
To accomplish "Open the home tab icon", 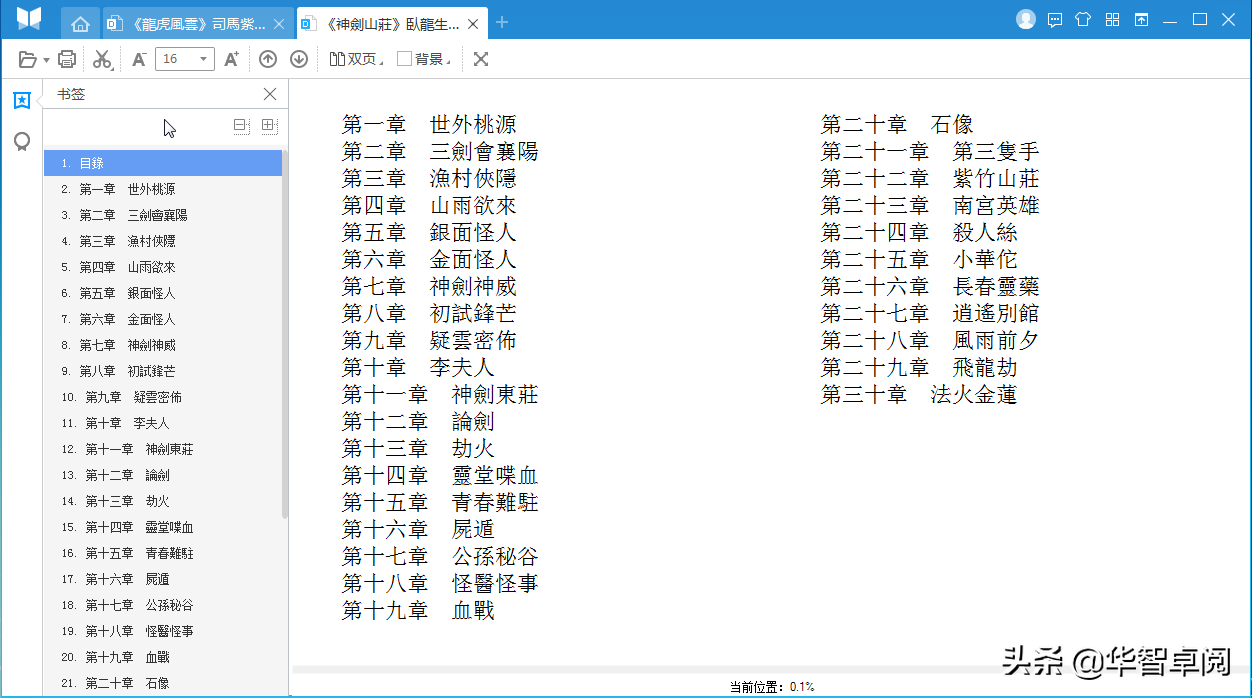I will 80,23.
